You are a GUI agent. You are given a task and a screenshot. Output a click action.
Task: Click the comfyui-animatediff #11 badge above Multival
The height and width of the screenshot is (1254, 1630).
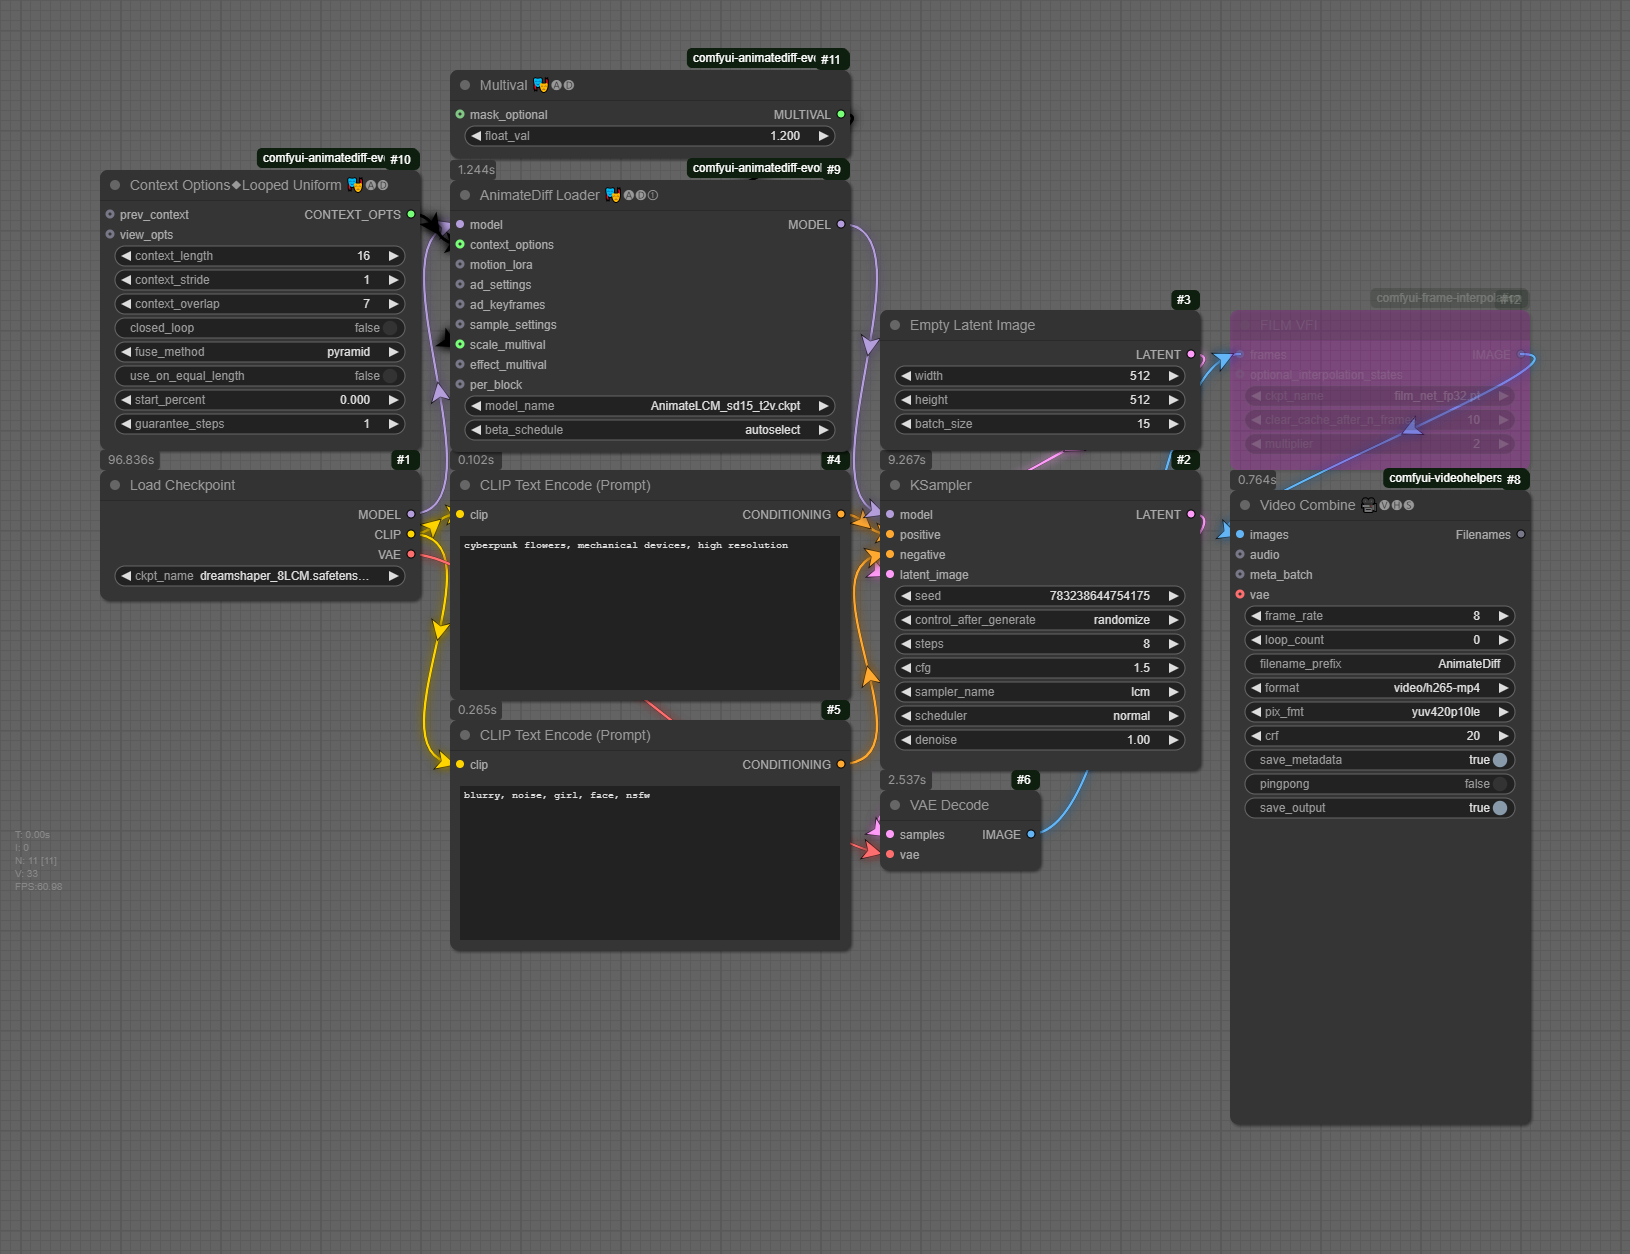click(x=767, y=59)
